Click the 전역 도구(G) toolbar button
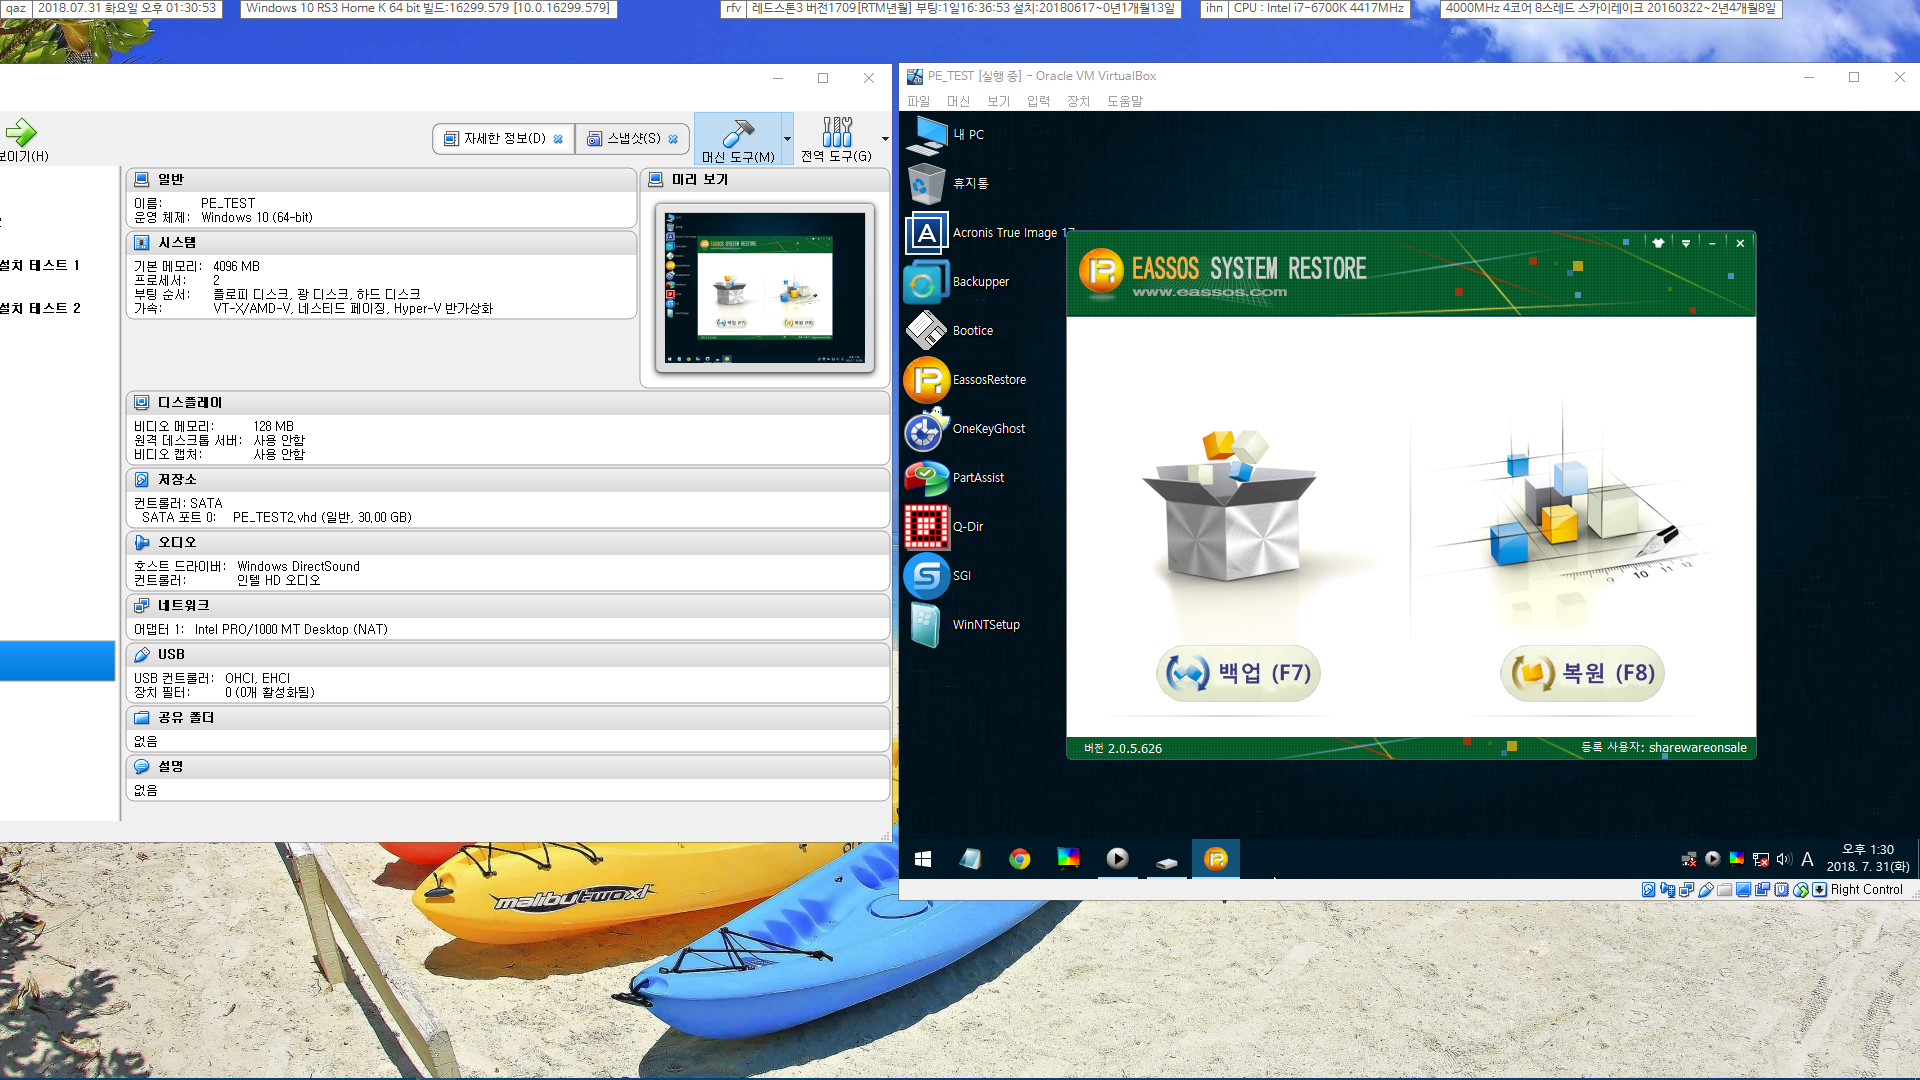The width and height of the screenshot is (1920, 1080). [x=836, y=139]
